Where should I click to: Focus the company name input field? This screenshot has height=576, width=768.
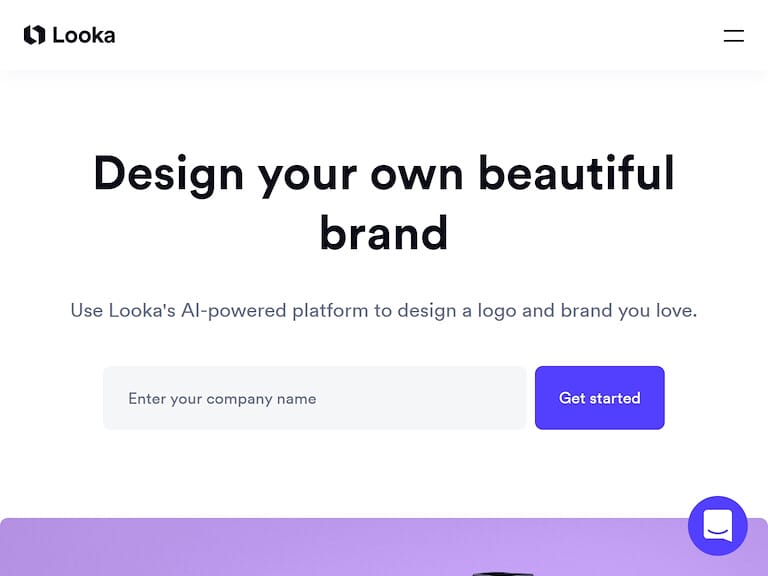[x=314, y=398]
